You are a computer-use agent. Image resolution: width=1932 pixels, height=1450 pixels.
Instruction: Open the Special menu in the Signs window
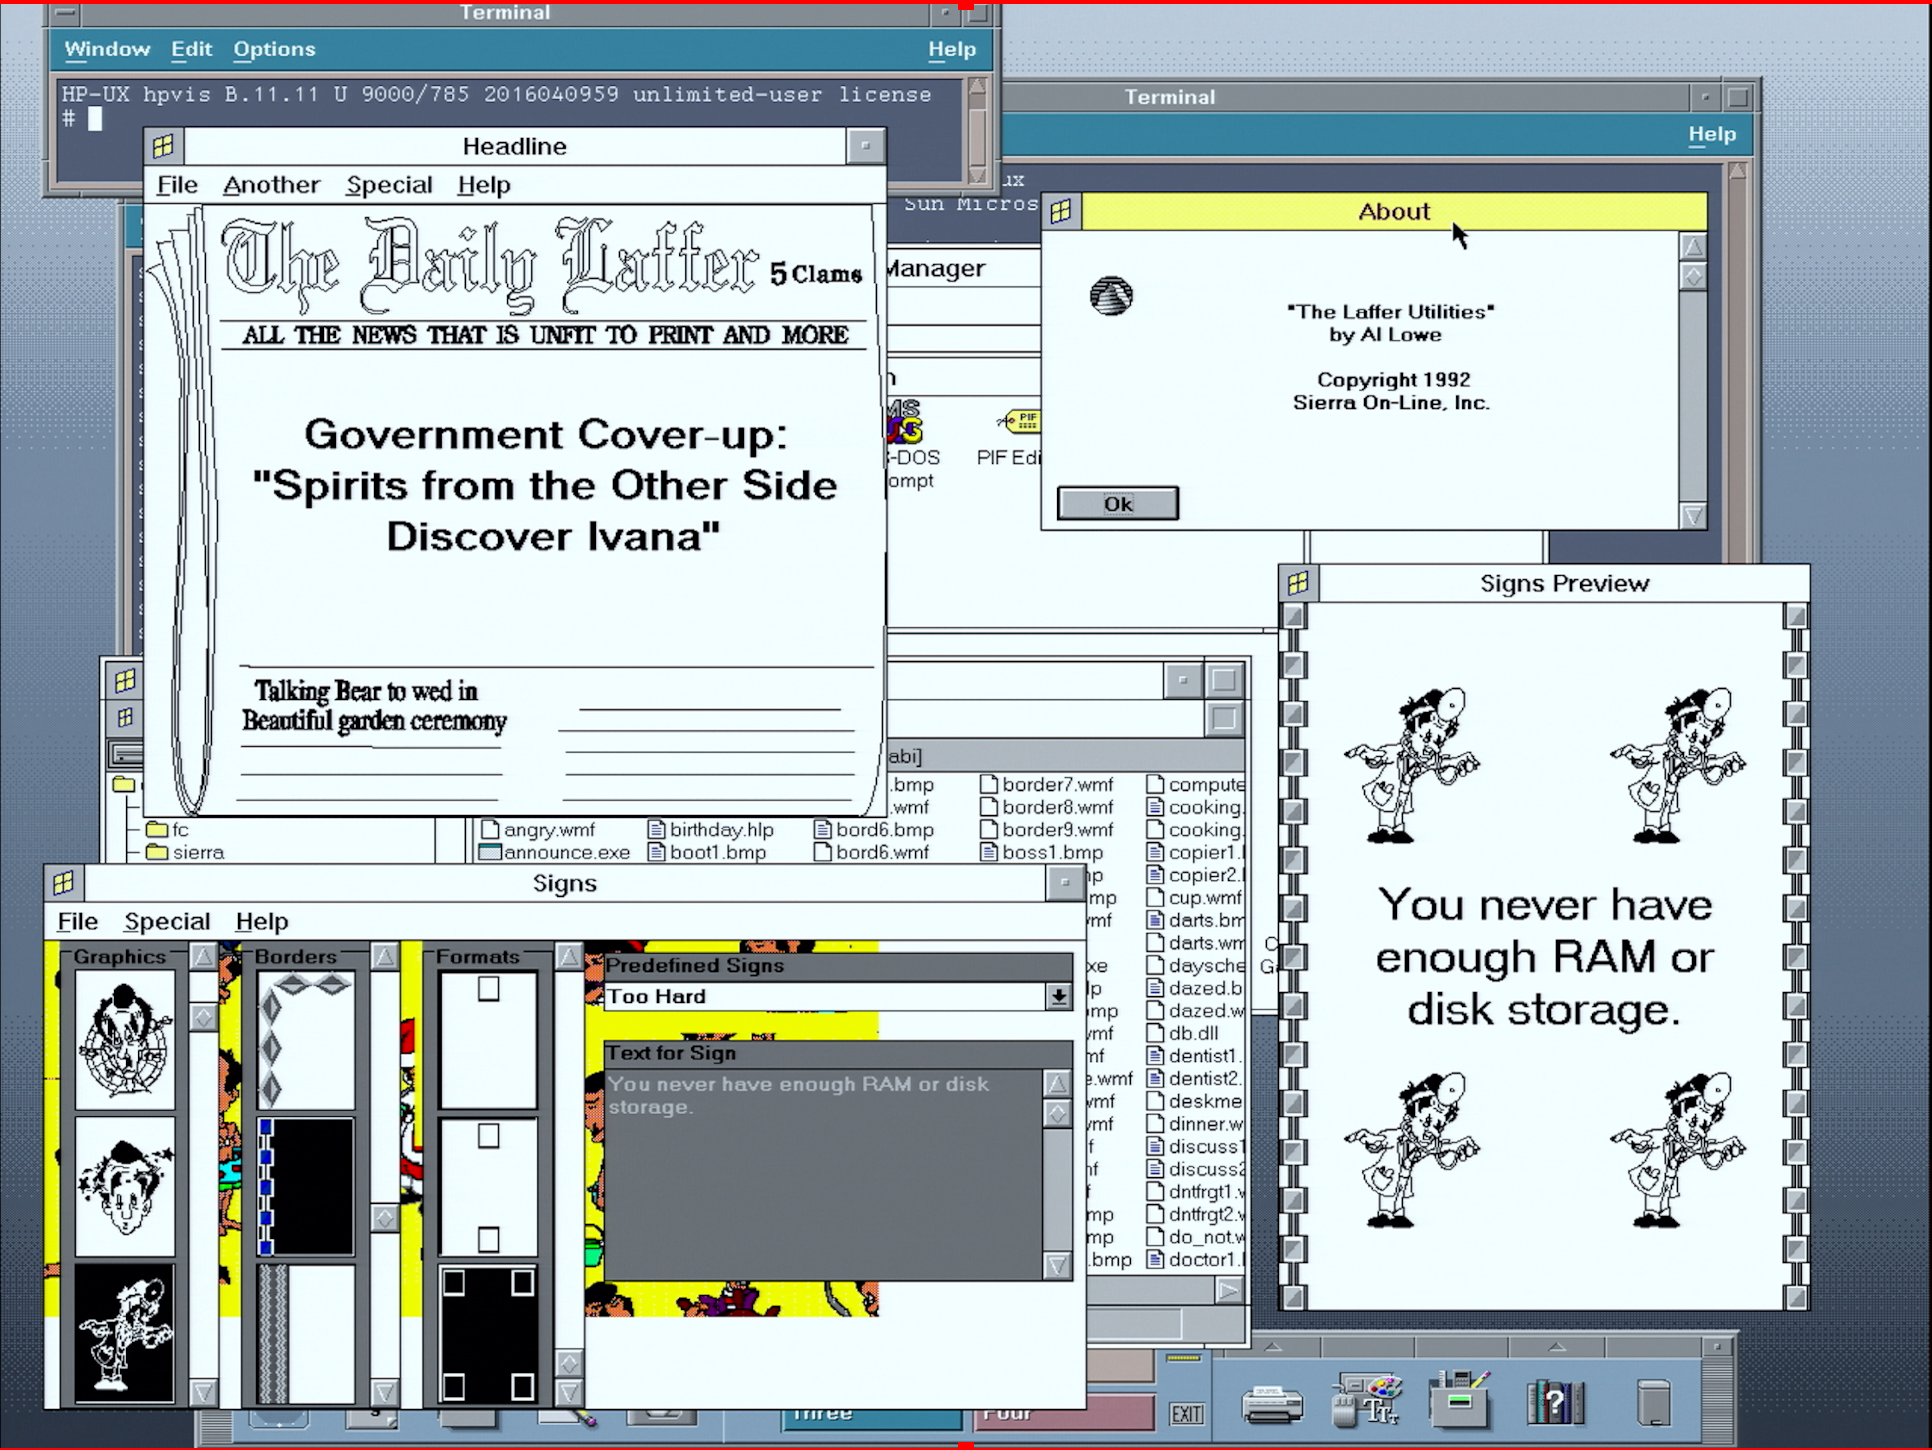[167, 921]
